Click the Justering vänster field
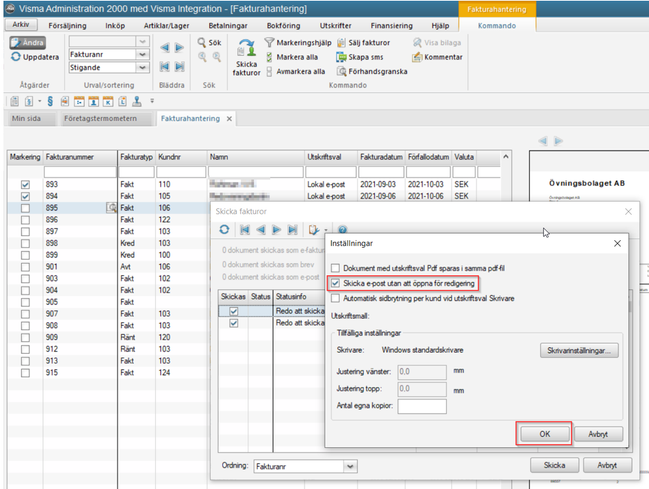 (x=422, y=372)
